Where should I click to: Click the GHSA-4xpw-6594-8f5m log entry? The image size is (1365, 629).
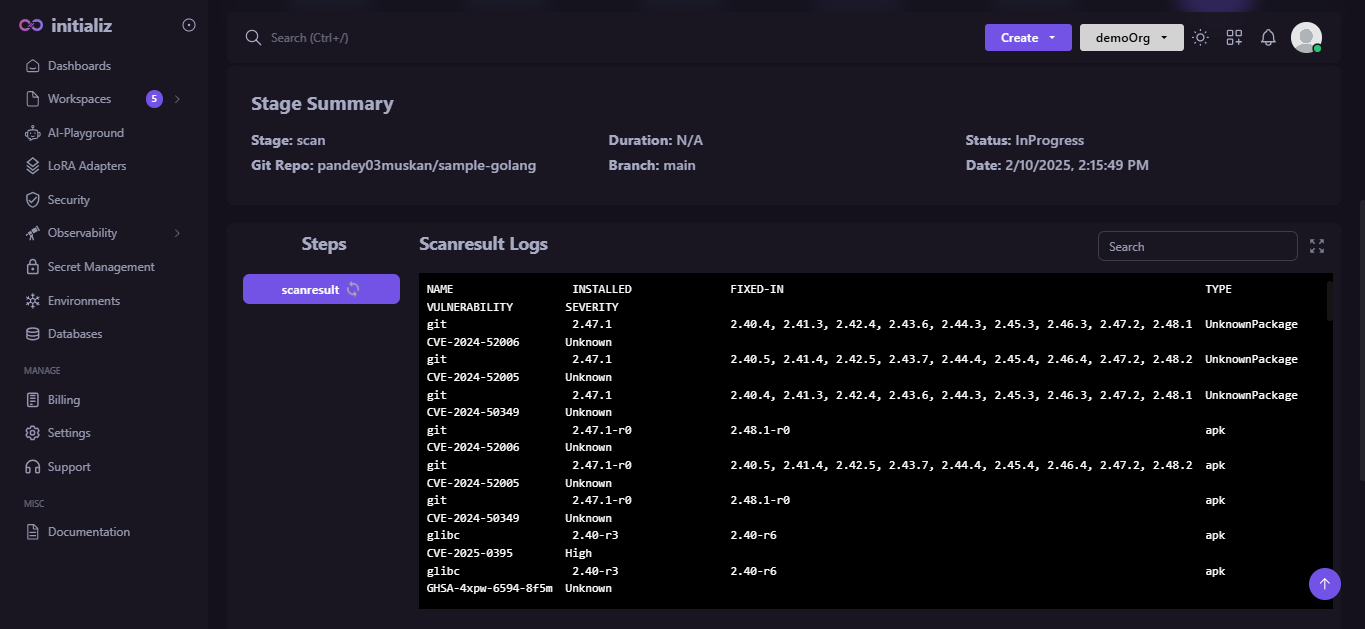coord(489,588)
